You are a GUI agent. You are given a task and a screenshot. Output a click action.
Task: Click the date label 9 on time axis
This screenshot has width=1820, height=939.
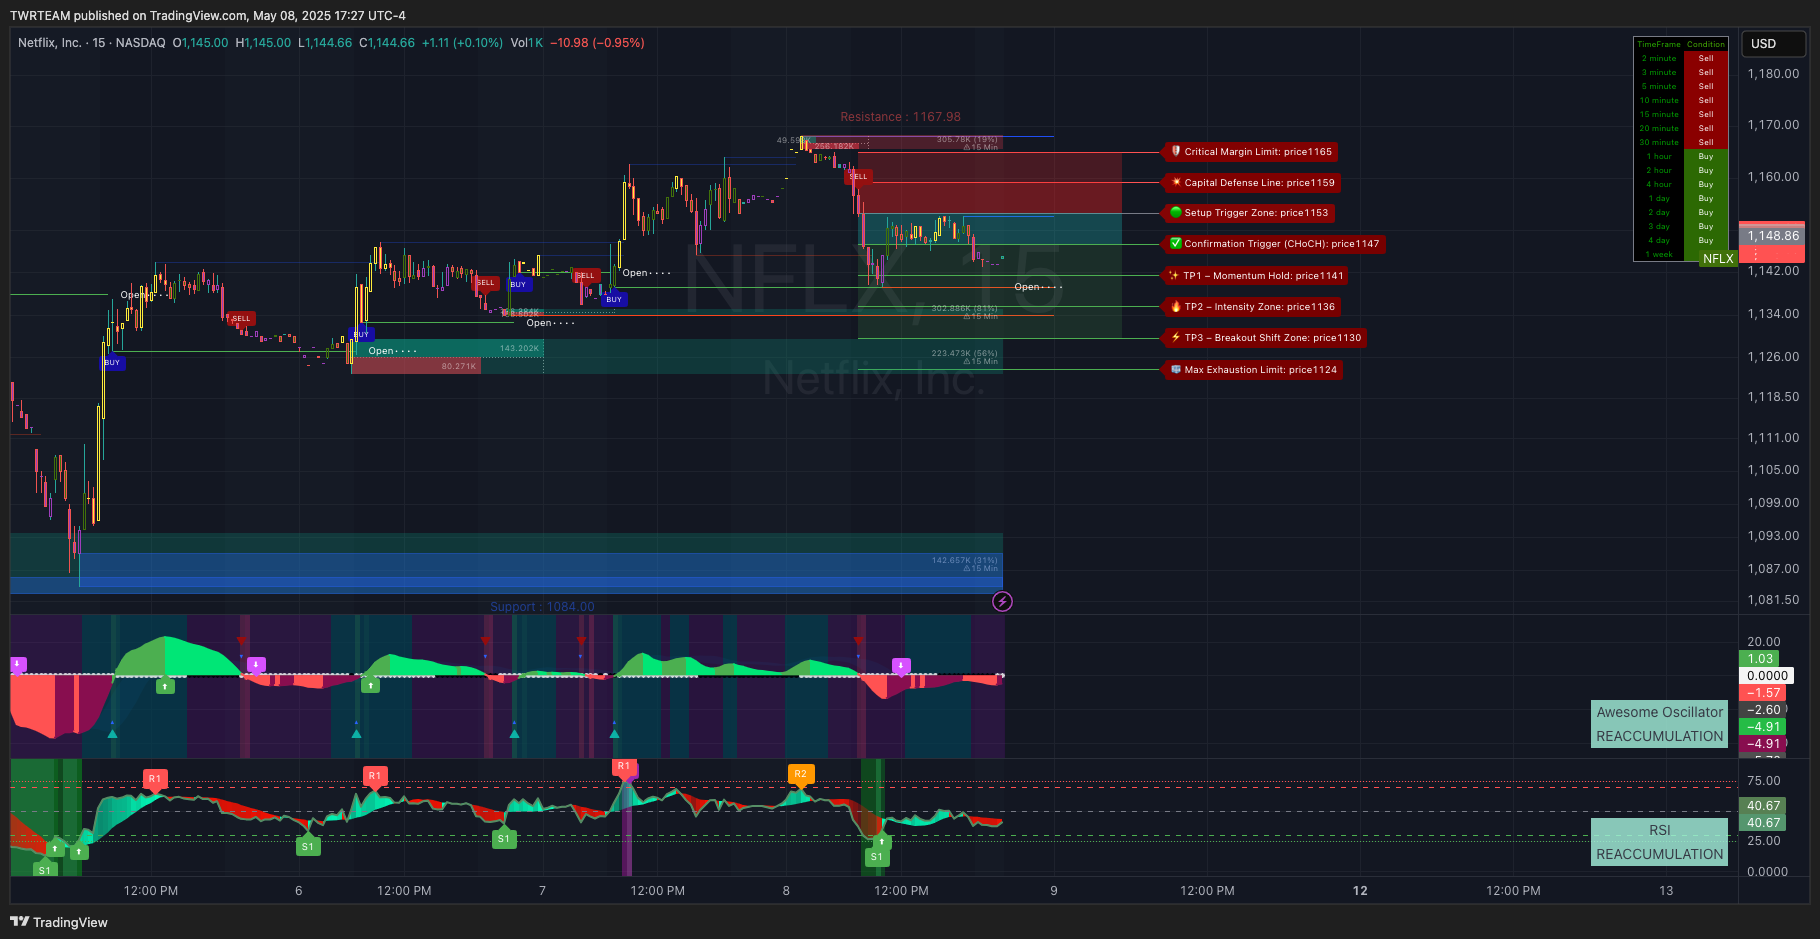[1054, 891]
